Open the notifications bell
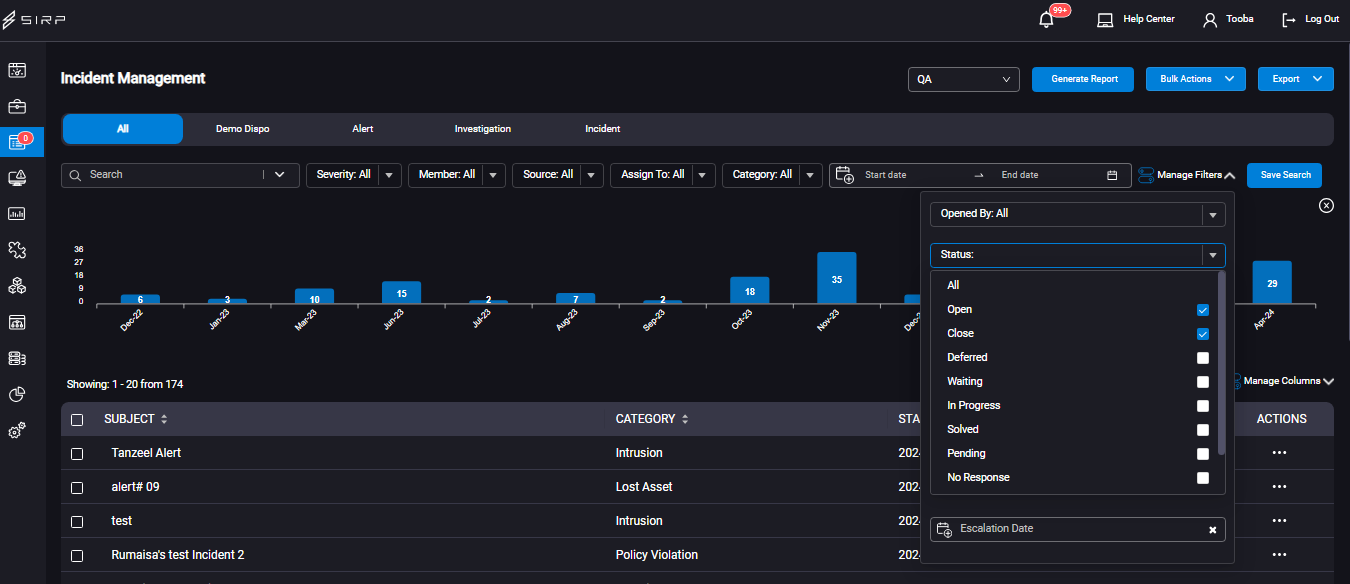This screenshot has height=584, width=1350. tap(1047, 19)
